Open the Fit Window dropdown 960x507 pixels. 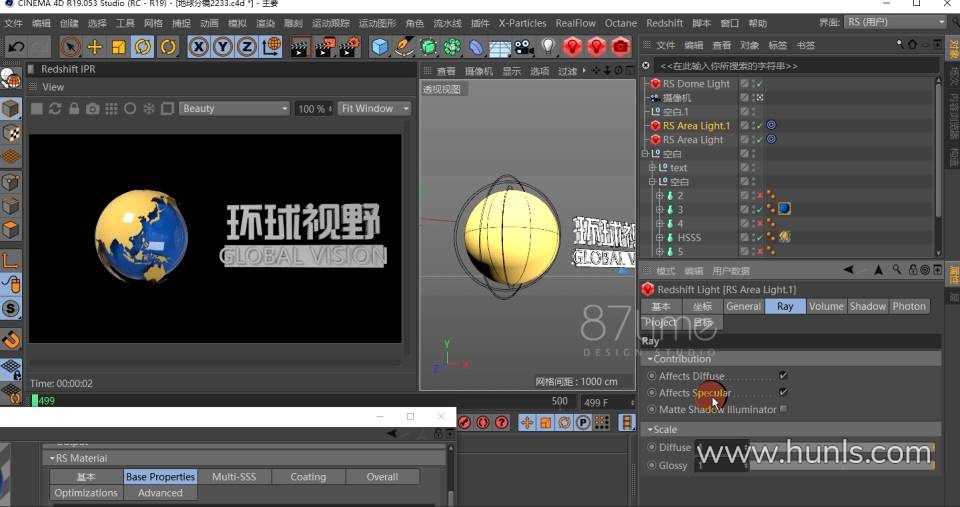[375, 108]
